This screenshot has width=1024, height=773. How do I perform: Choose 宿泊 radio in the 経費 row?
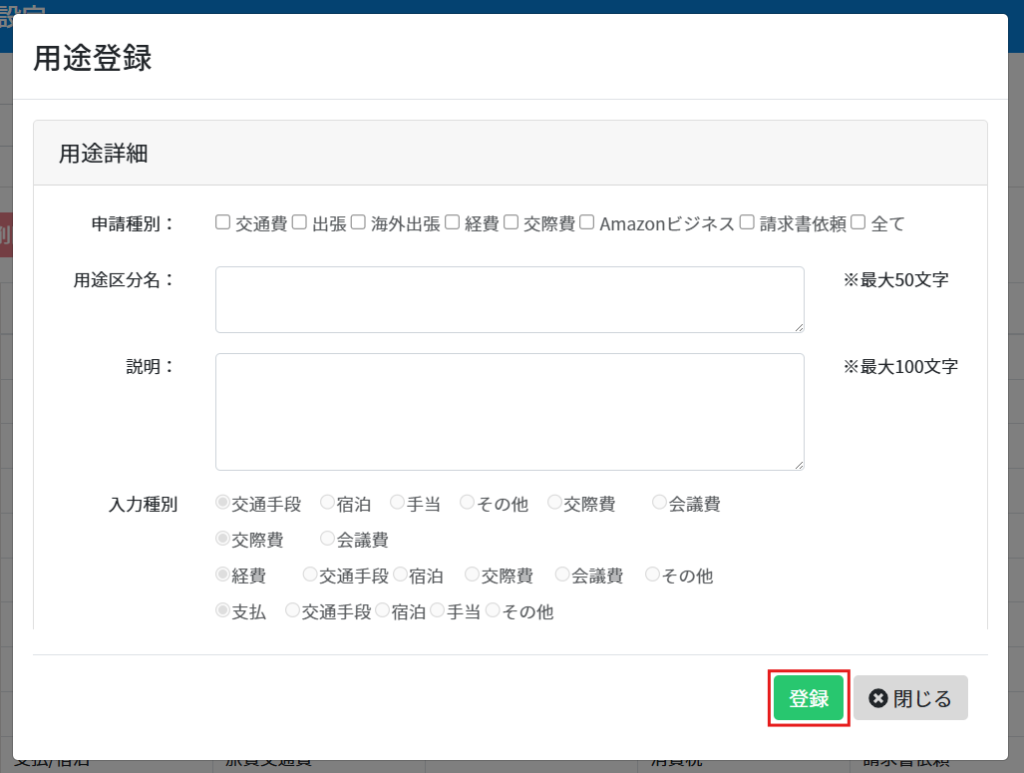coord(401,575)
